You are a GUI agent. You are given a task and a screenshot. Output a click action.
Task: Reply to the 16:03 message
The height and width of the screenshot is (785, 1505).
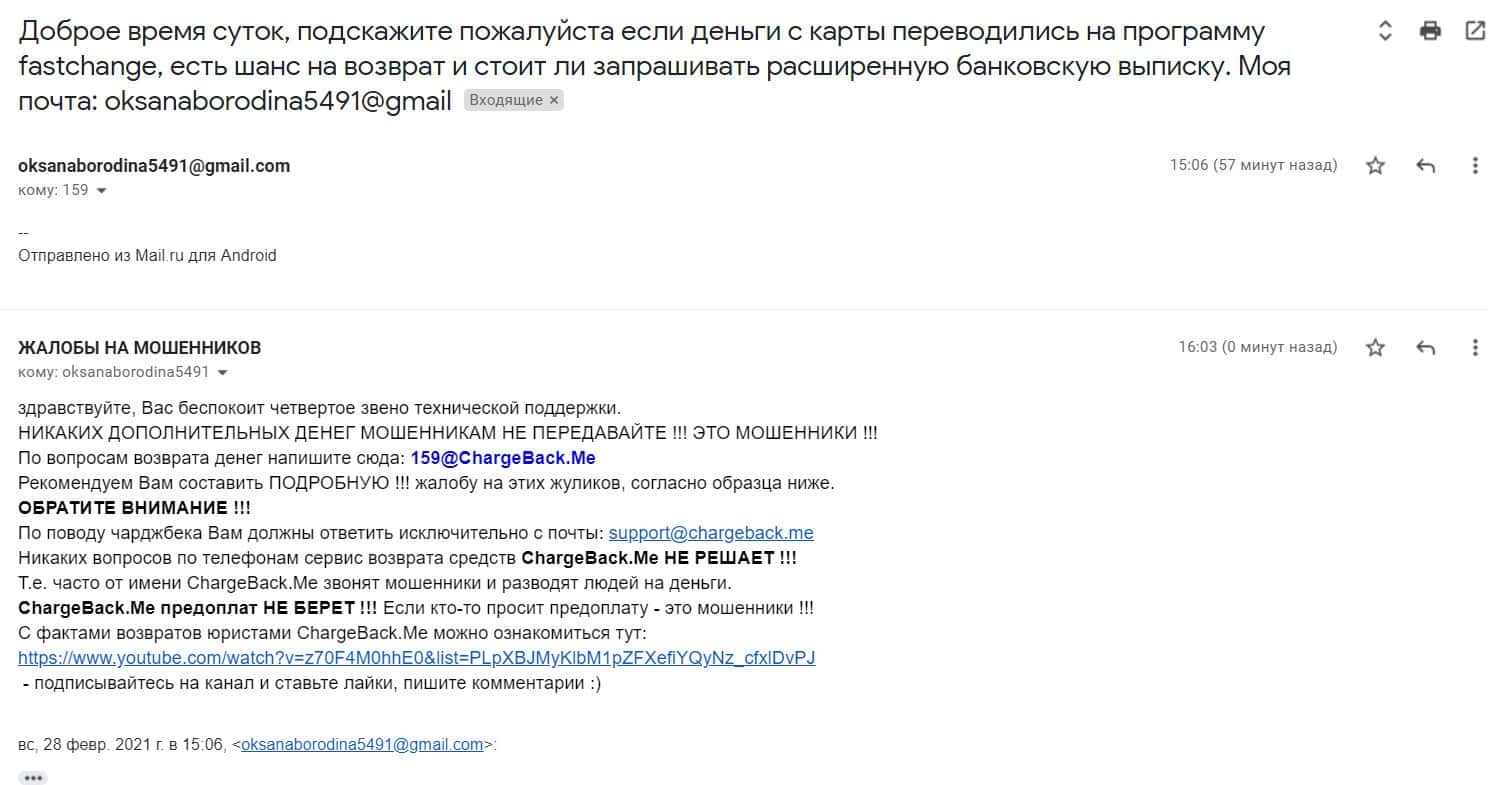coord(1426,348)
